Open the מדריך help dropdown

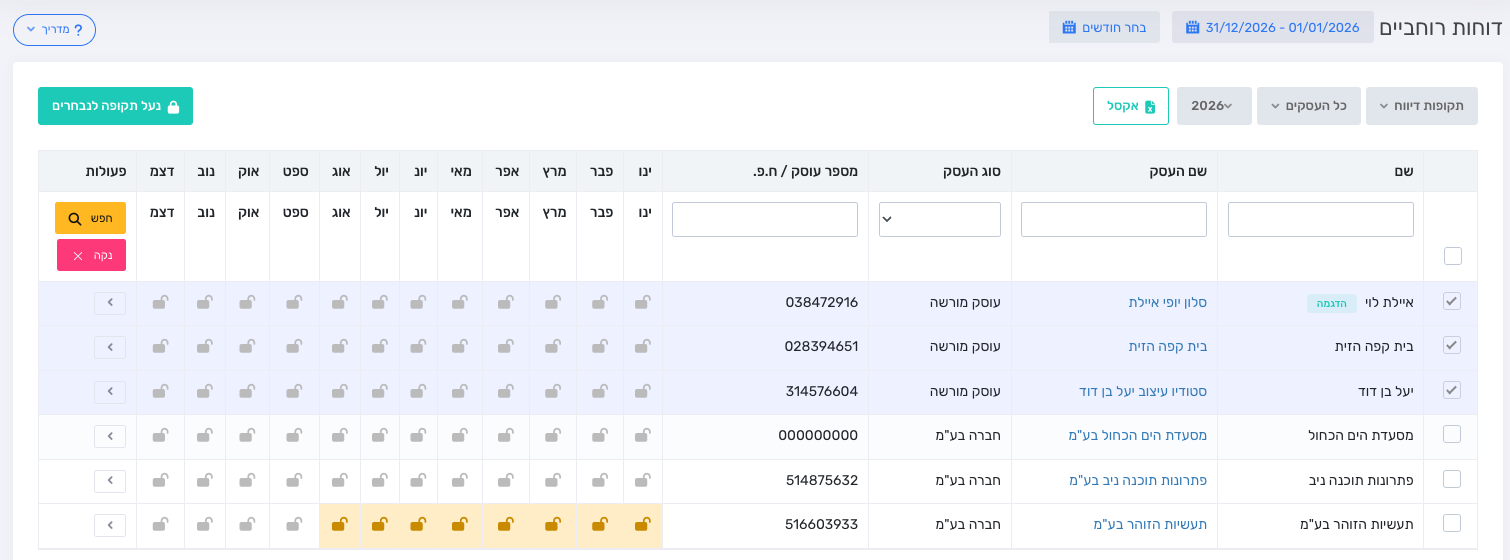[x=54, y=30]
